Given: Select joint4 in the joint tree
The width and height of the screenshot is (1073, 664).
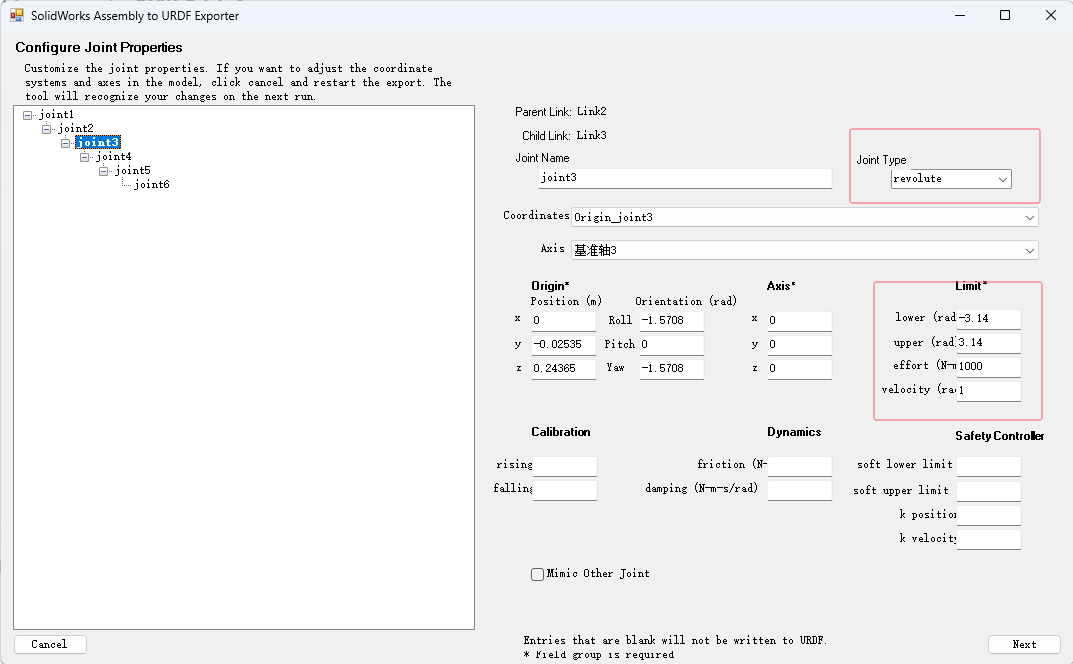Looking at the screenshot, I should [x=113, y=155].
